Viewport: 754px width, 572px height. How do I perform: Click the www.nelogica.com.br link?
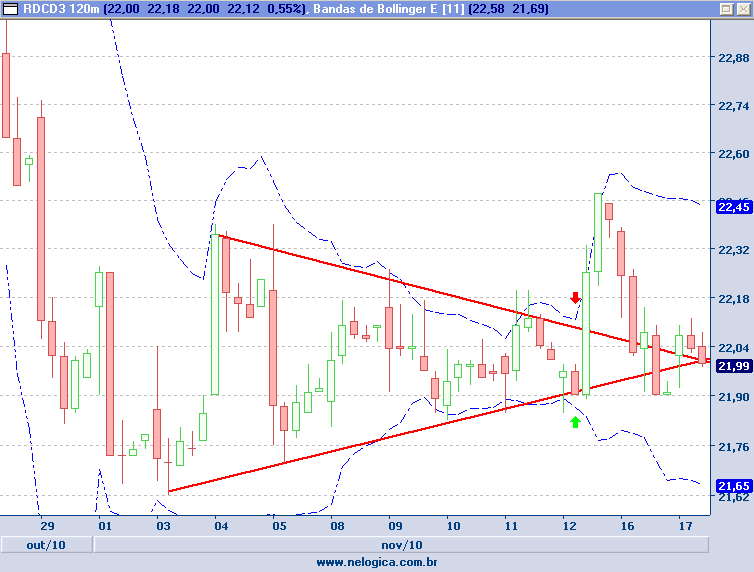coord(377,562)
